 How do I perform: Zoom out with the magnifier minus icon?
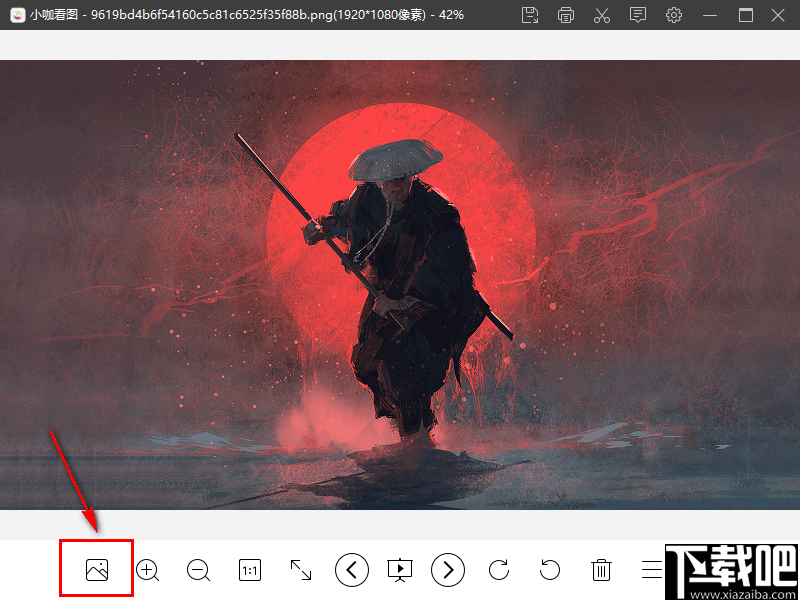click(198, 569)
